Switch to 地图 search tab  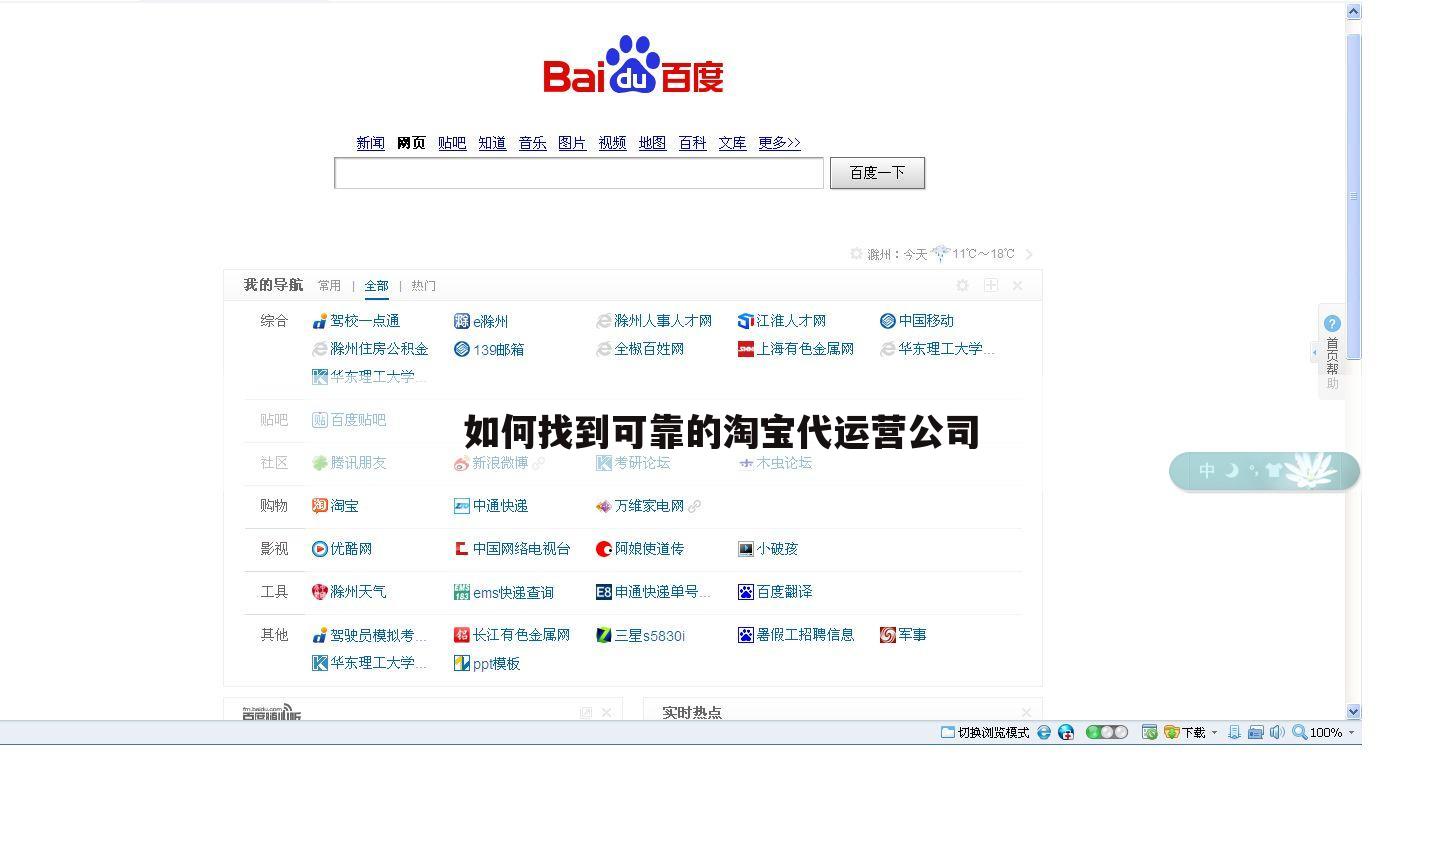[652, 143]
